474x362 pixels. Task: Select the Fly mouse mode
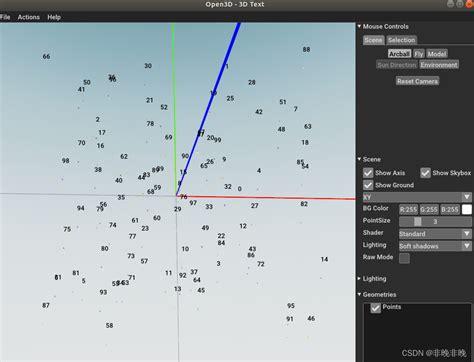pos(419,54)
